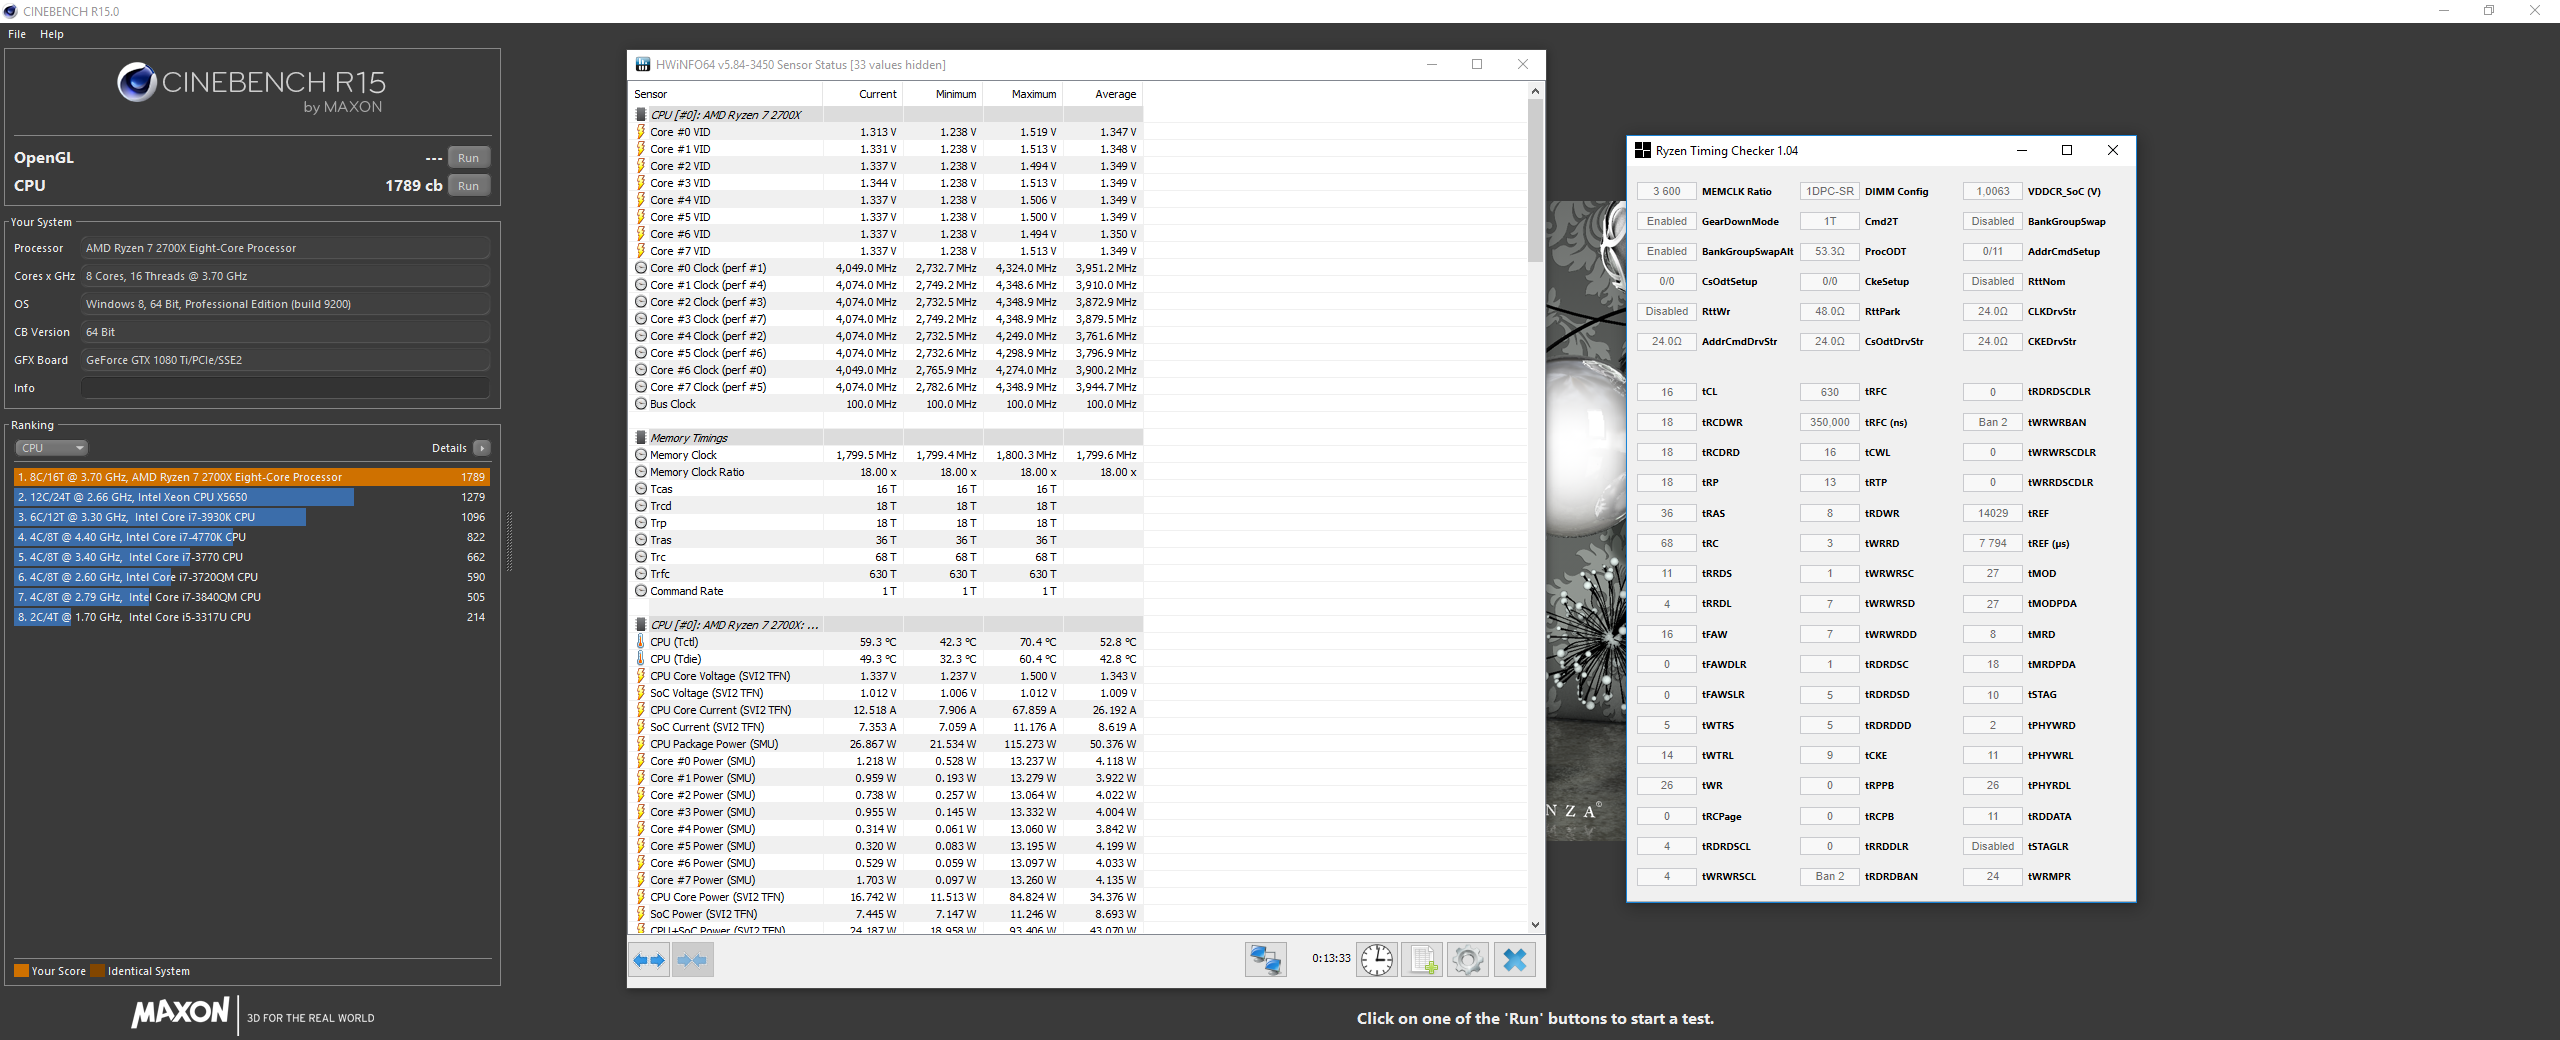The image size is (2560, 1040).
Task: Click the Current column header
Action: (x=862, y=94)
